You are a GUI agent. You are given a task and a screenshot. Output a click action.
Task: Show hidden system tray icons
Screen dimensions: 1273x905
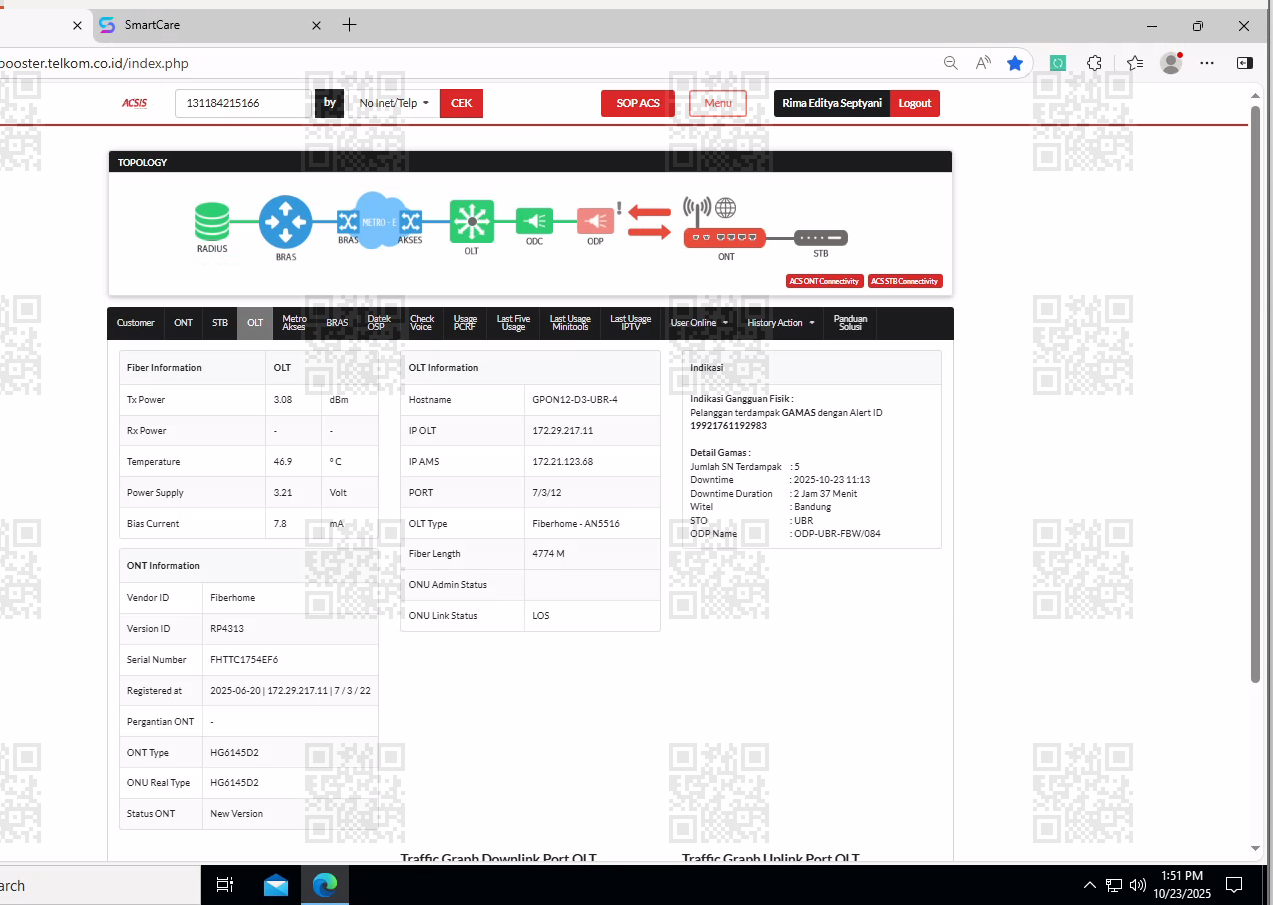click(1090, 885)
